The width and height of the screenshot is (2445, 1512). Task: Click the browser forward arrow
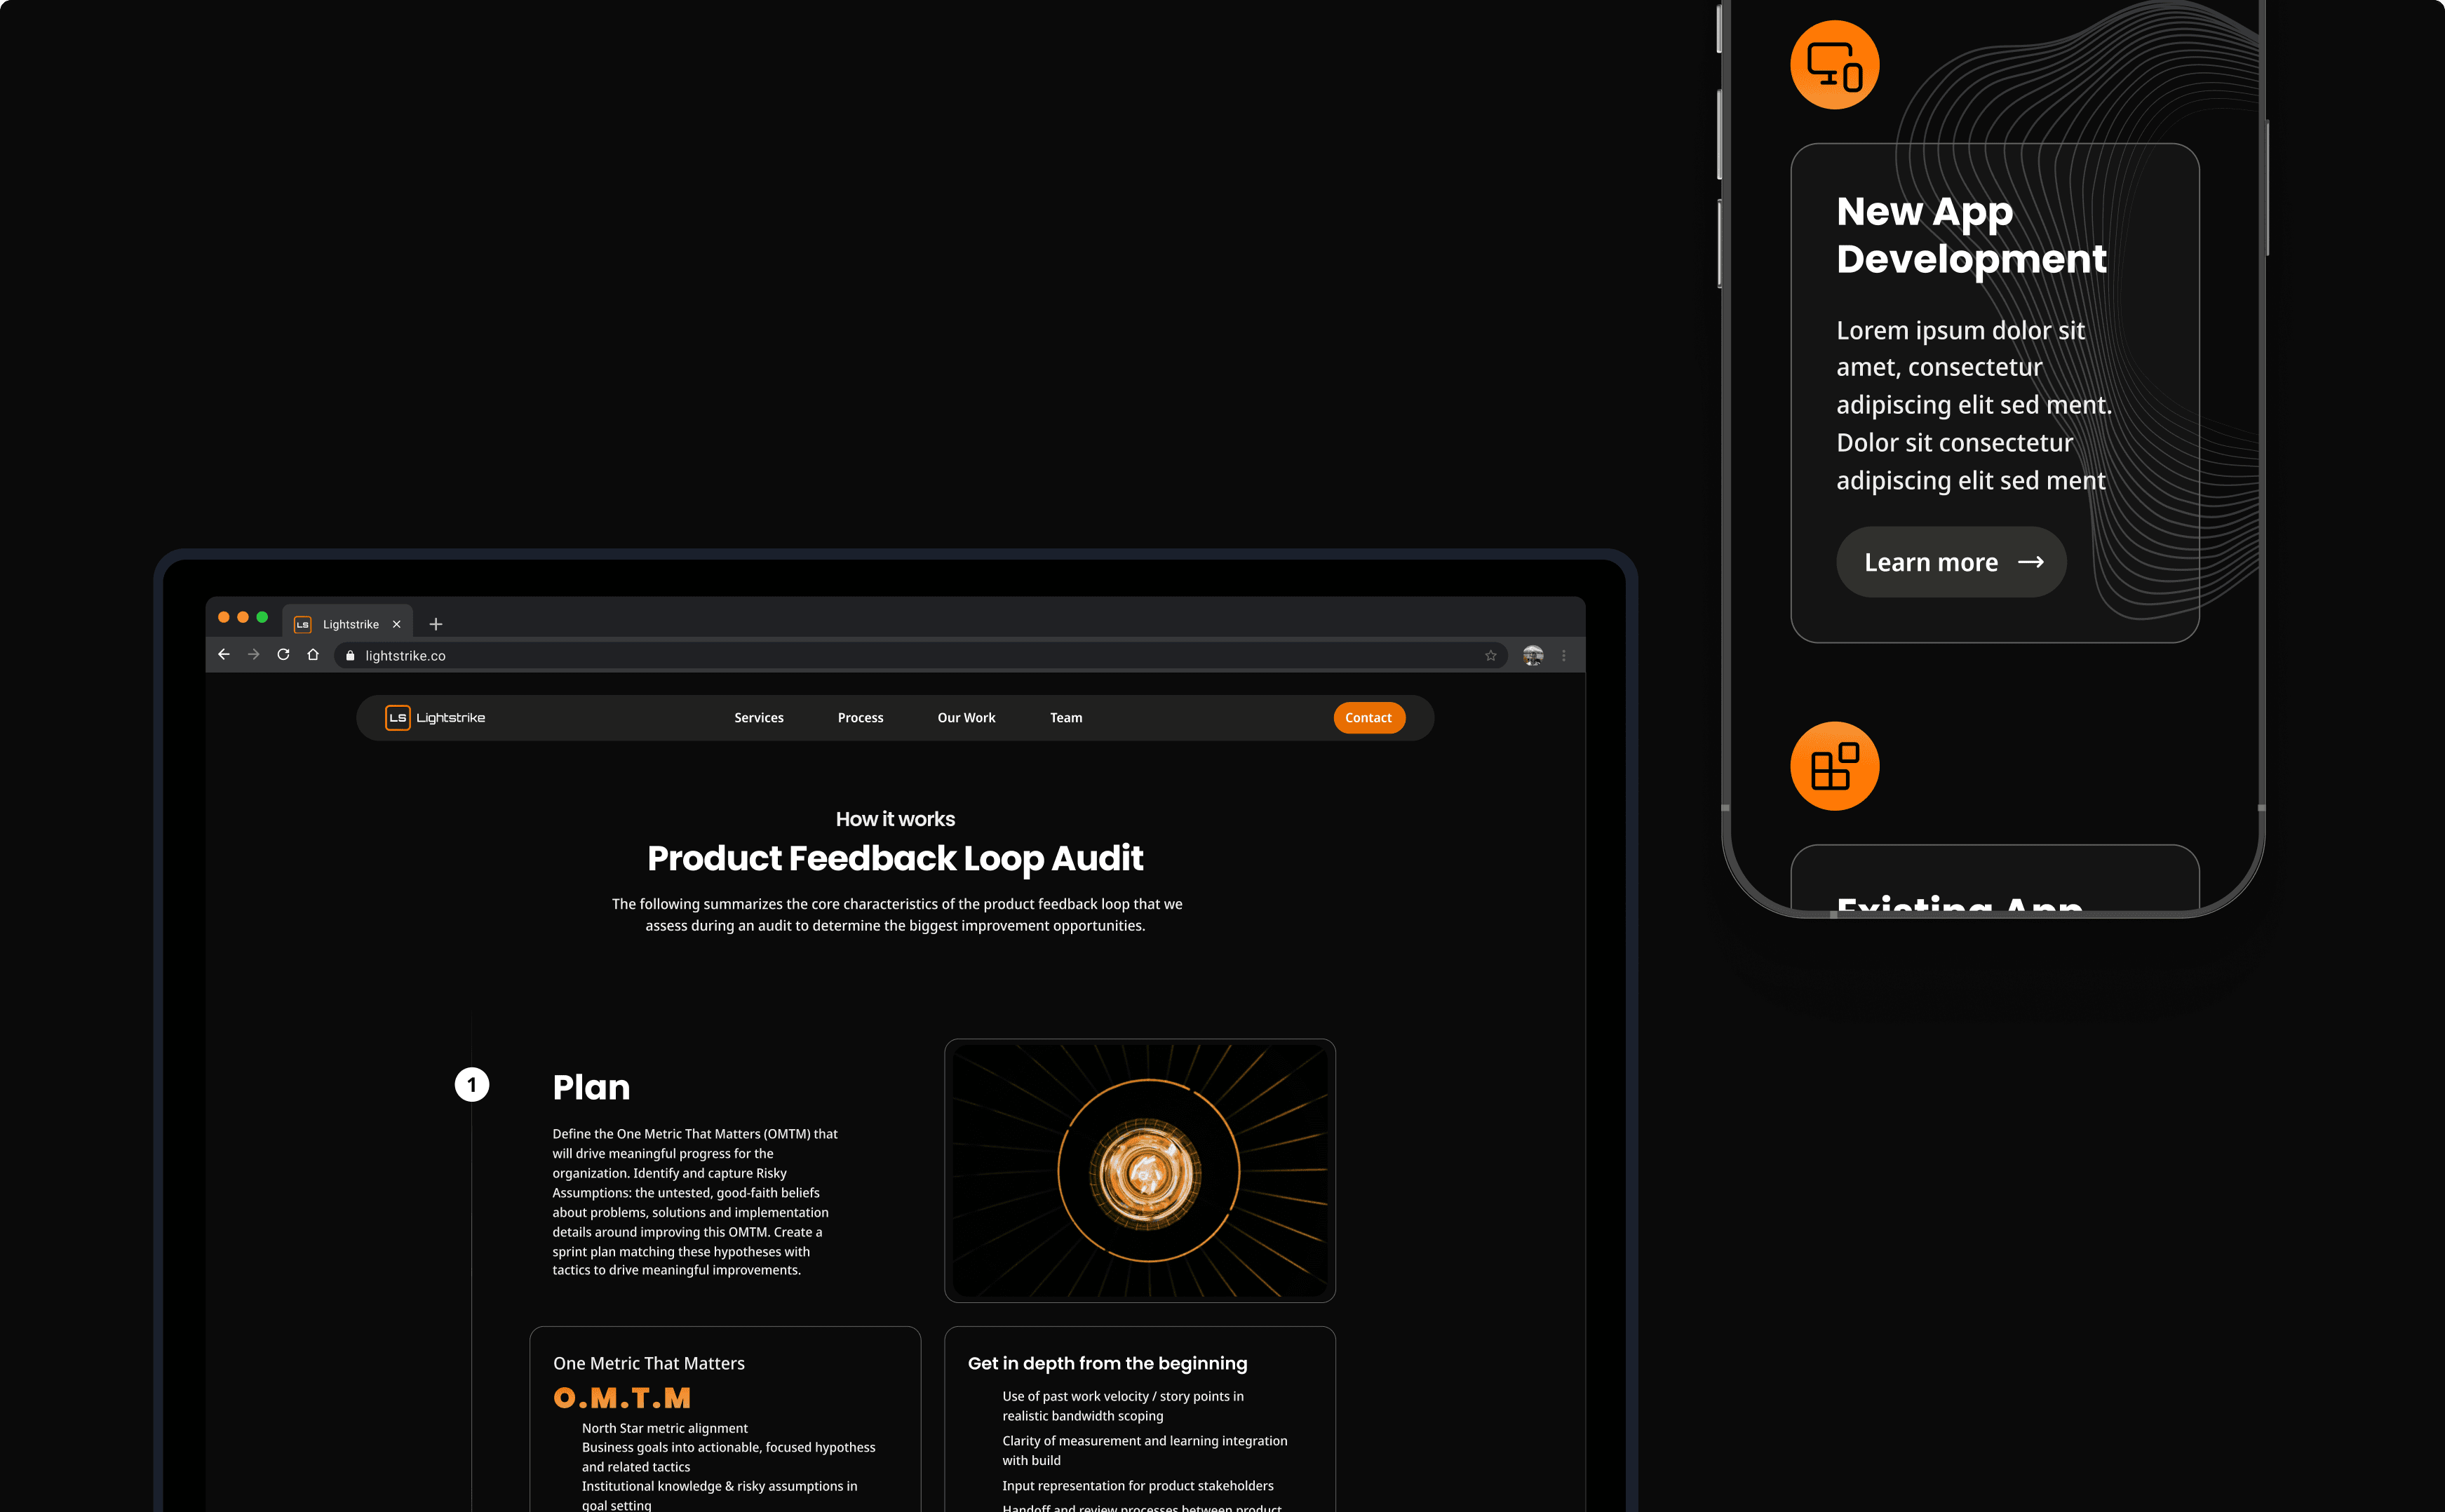(x=254, y=655)
